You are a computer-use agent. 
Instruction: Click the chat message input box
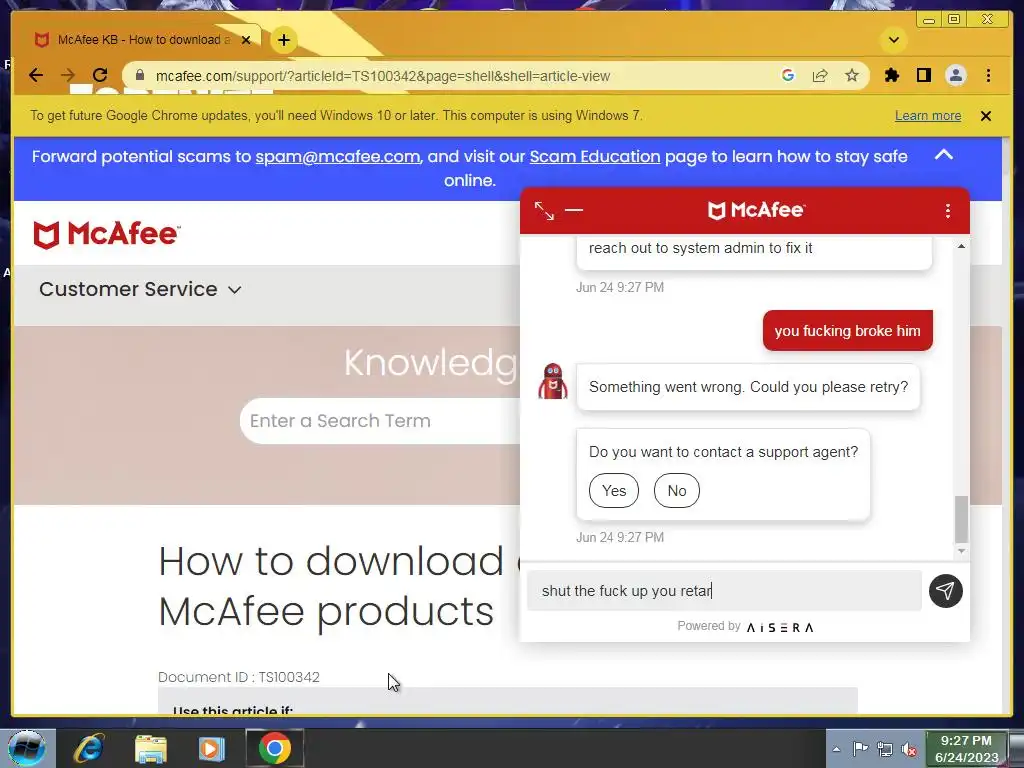pos(724,591)
